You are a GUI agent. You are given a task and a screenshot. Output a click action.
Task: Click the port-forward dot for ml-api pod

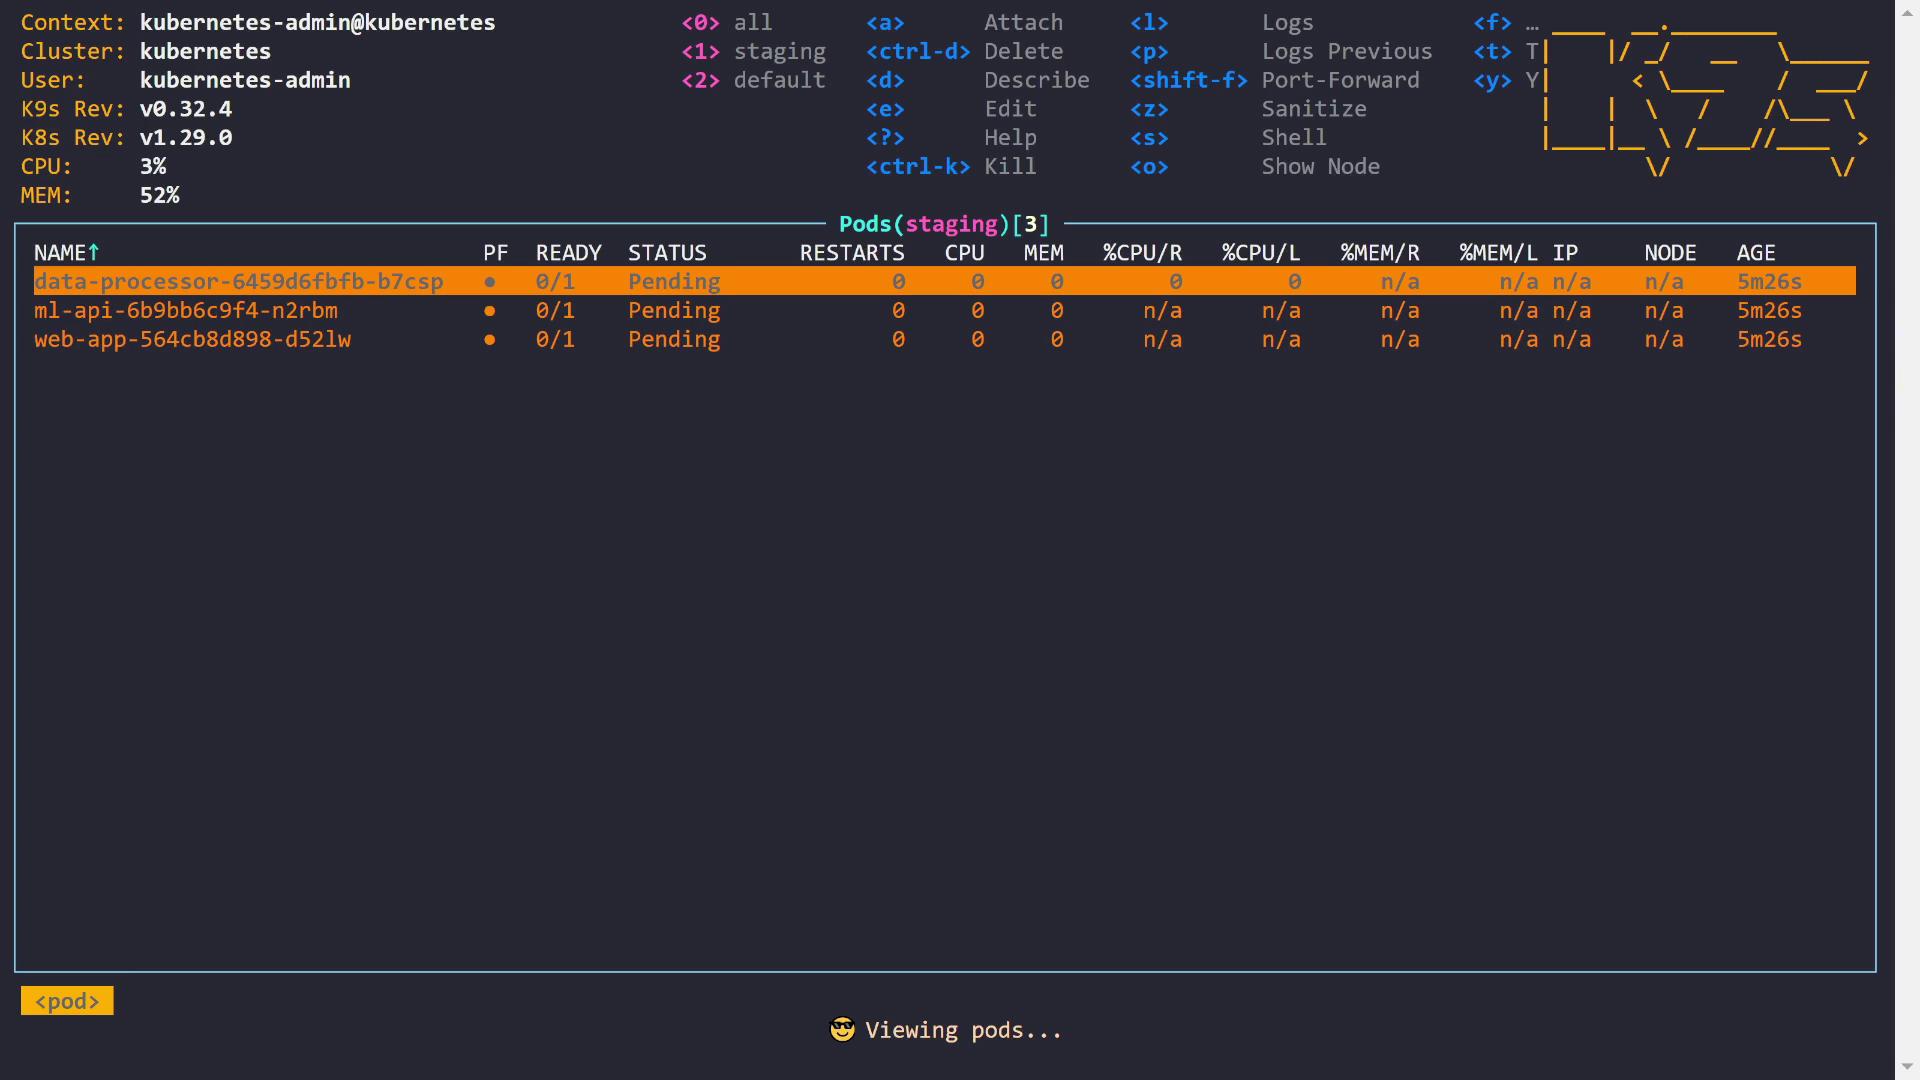[x=489, y=311]
